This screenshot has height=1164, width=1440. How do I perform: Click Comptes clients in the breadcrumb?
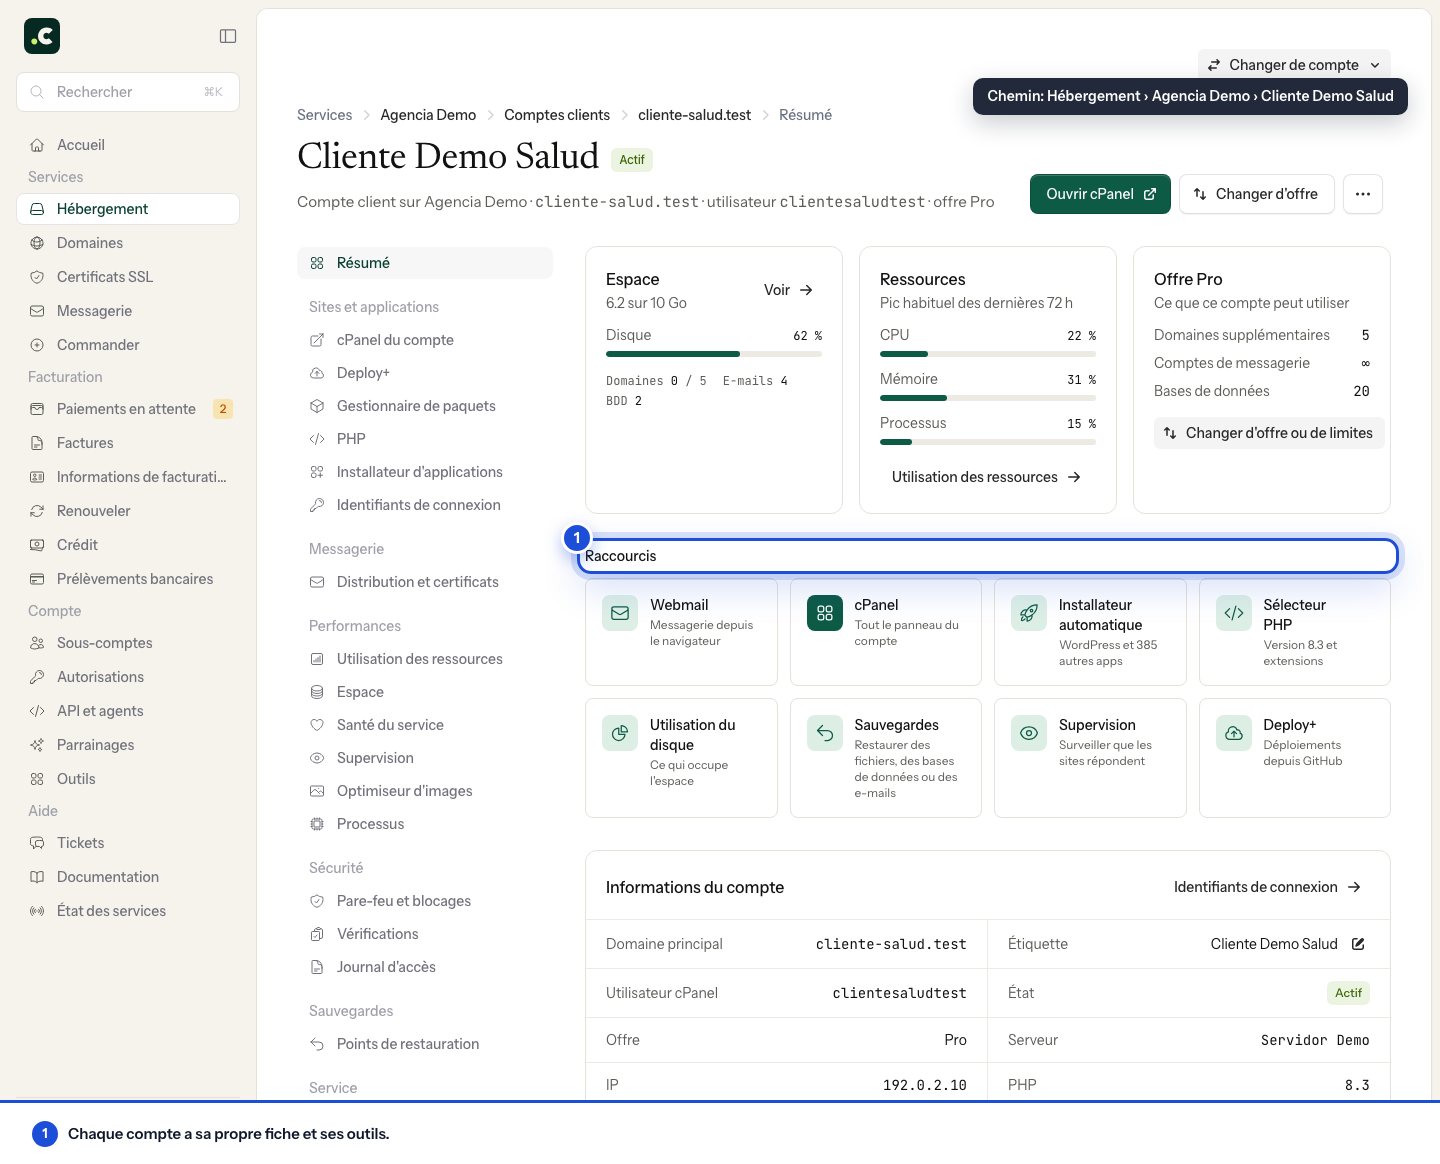[557, 115]
